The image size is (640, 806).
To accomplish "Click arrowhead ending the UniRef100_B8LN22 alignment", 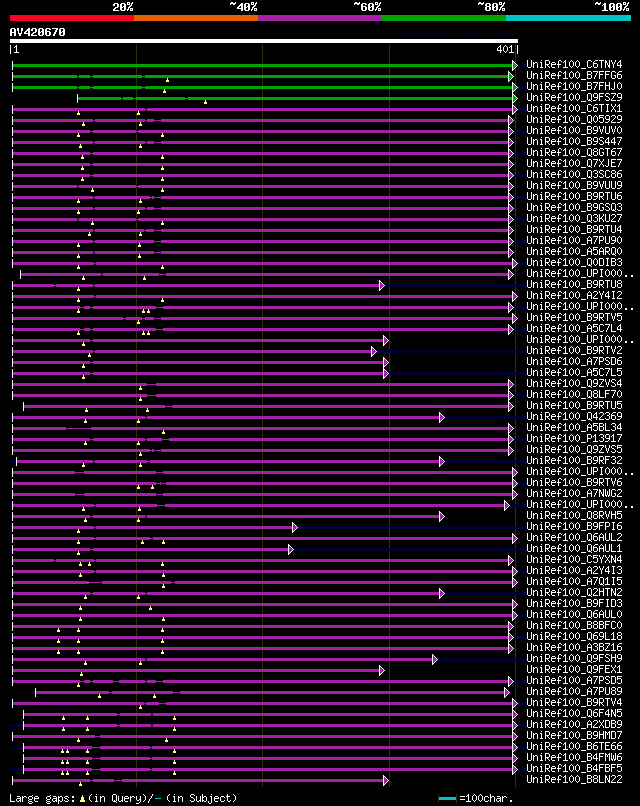I will [386, 780].
